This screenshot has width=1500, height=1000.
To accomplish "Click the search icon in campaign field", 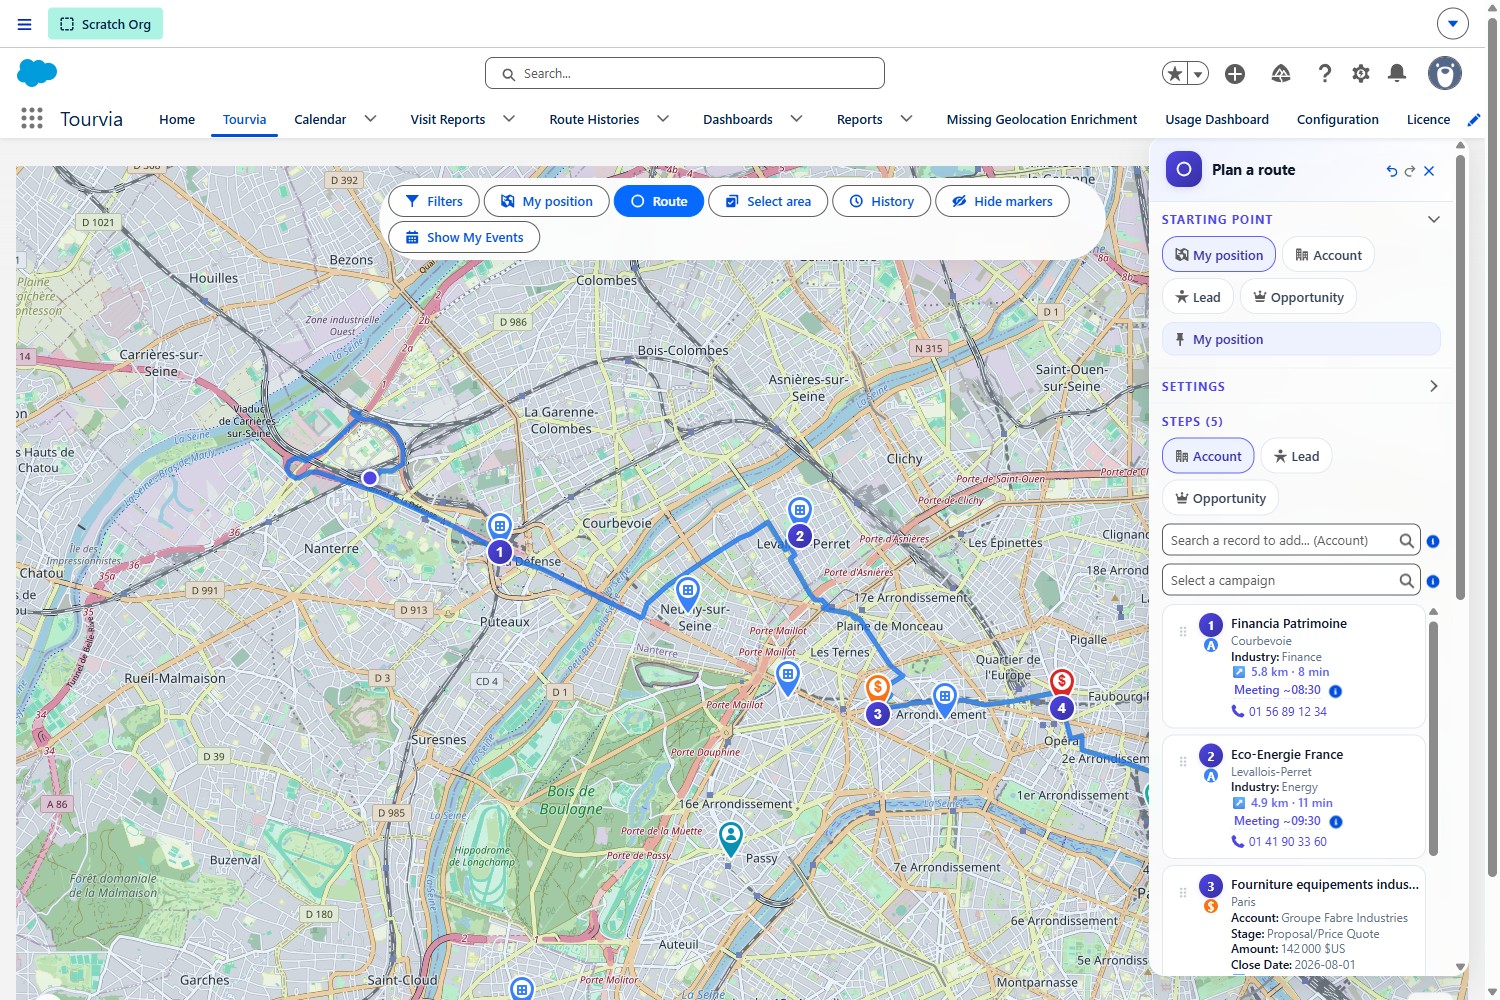I will 1406,581.
